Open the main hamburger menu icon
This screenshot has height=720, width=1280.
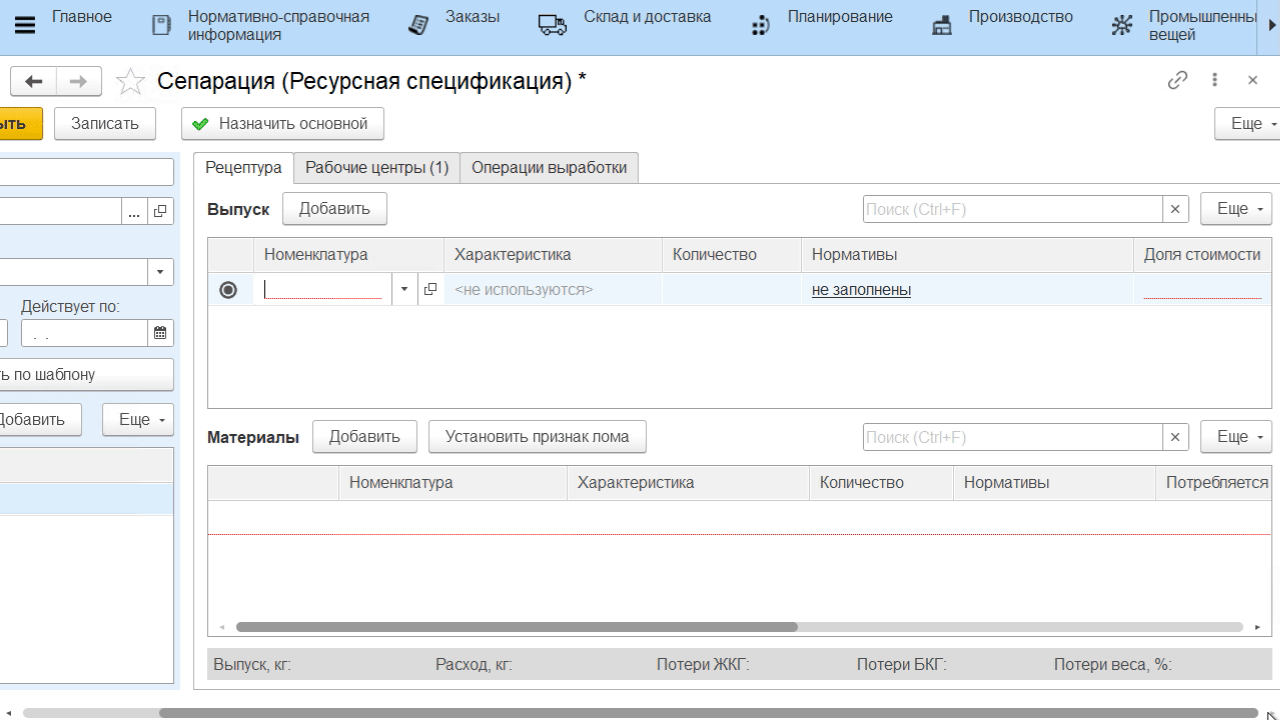coord(24,26)
